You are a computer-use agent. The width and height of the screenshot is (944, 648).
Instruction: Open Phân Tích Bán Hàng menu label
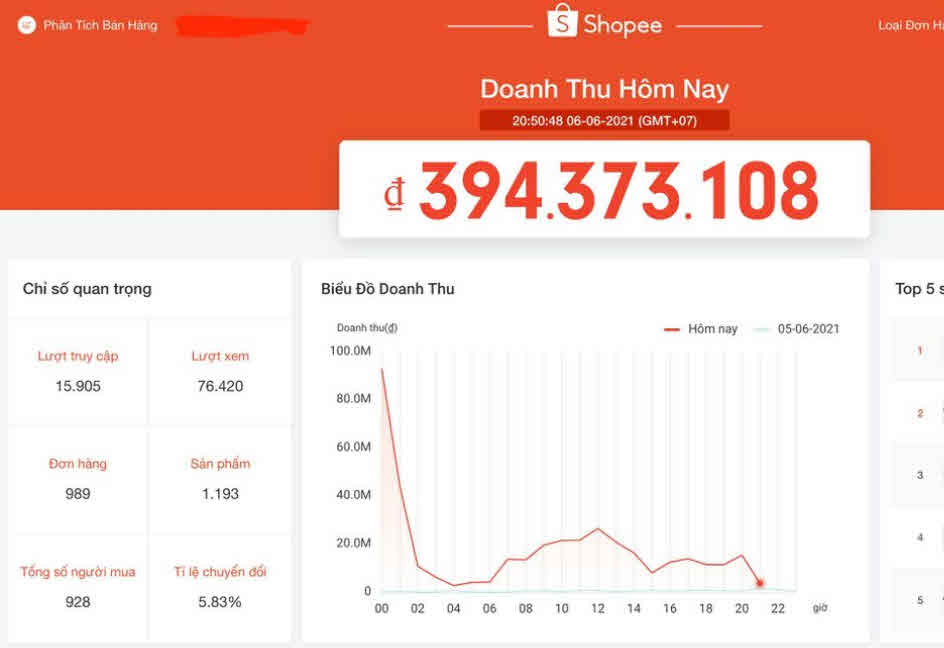click(100, 25)
